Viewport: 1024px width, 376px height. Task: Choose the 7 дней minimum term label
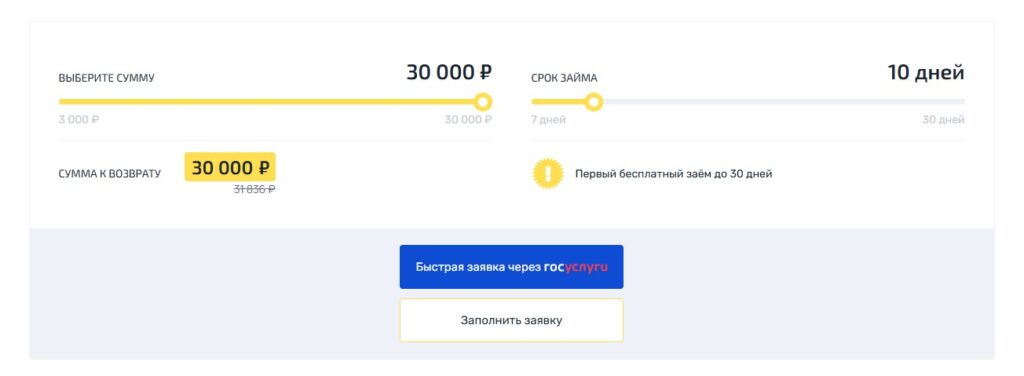[x=549, y=120]
